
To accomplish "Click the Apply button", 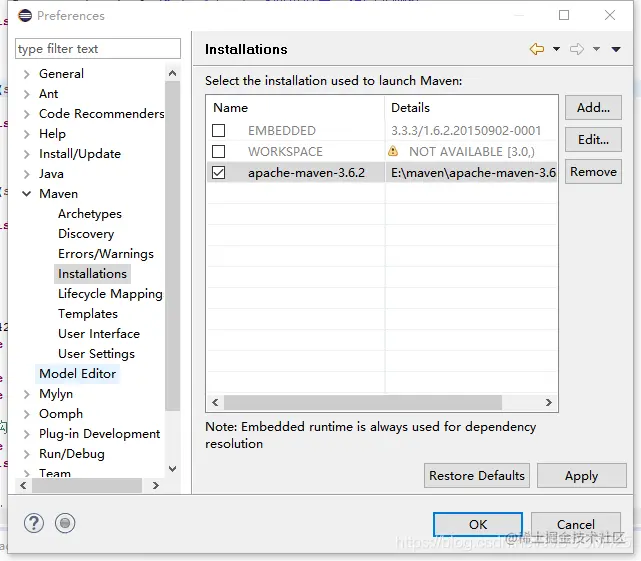I will coord(581,476).
